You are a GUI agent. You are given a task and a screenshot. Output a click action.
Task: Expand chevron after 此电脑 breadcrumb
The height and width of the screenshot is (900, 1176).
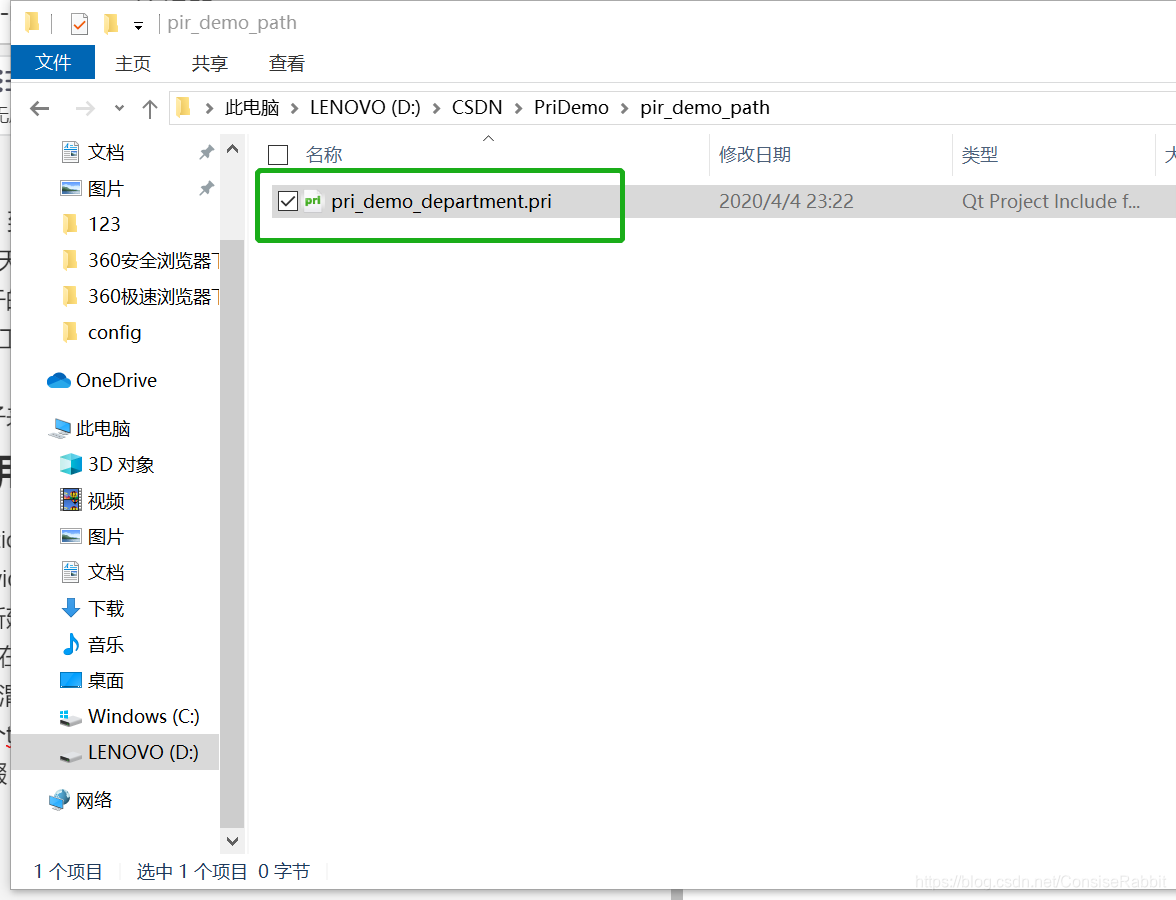click(x=295, y=109)
